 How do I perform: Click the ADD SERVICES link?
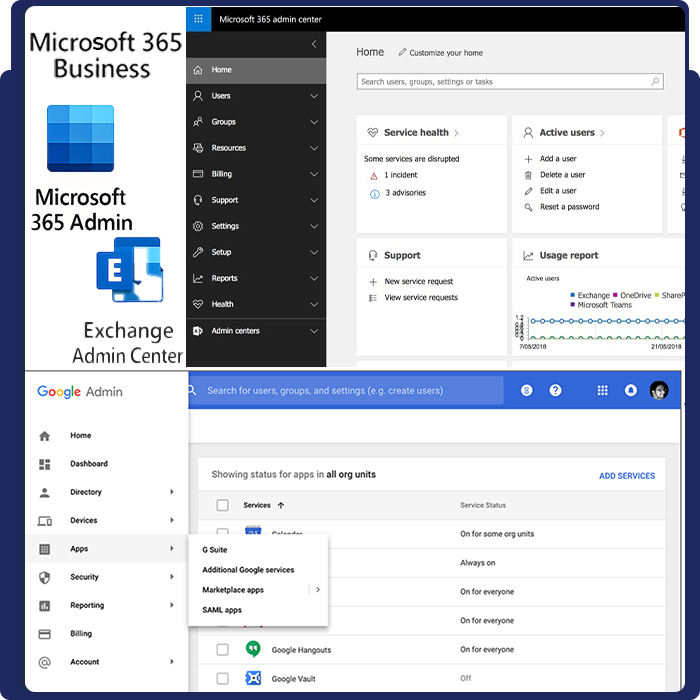[x=626, y=476]
